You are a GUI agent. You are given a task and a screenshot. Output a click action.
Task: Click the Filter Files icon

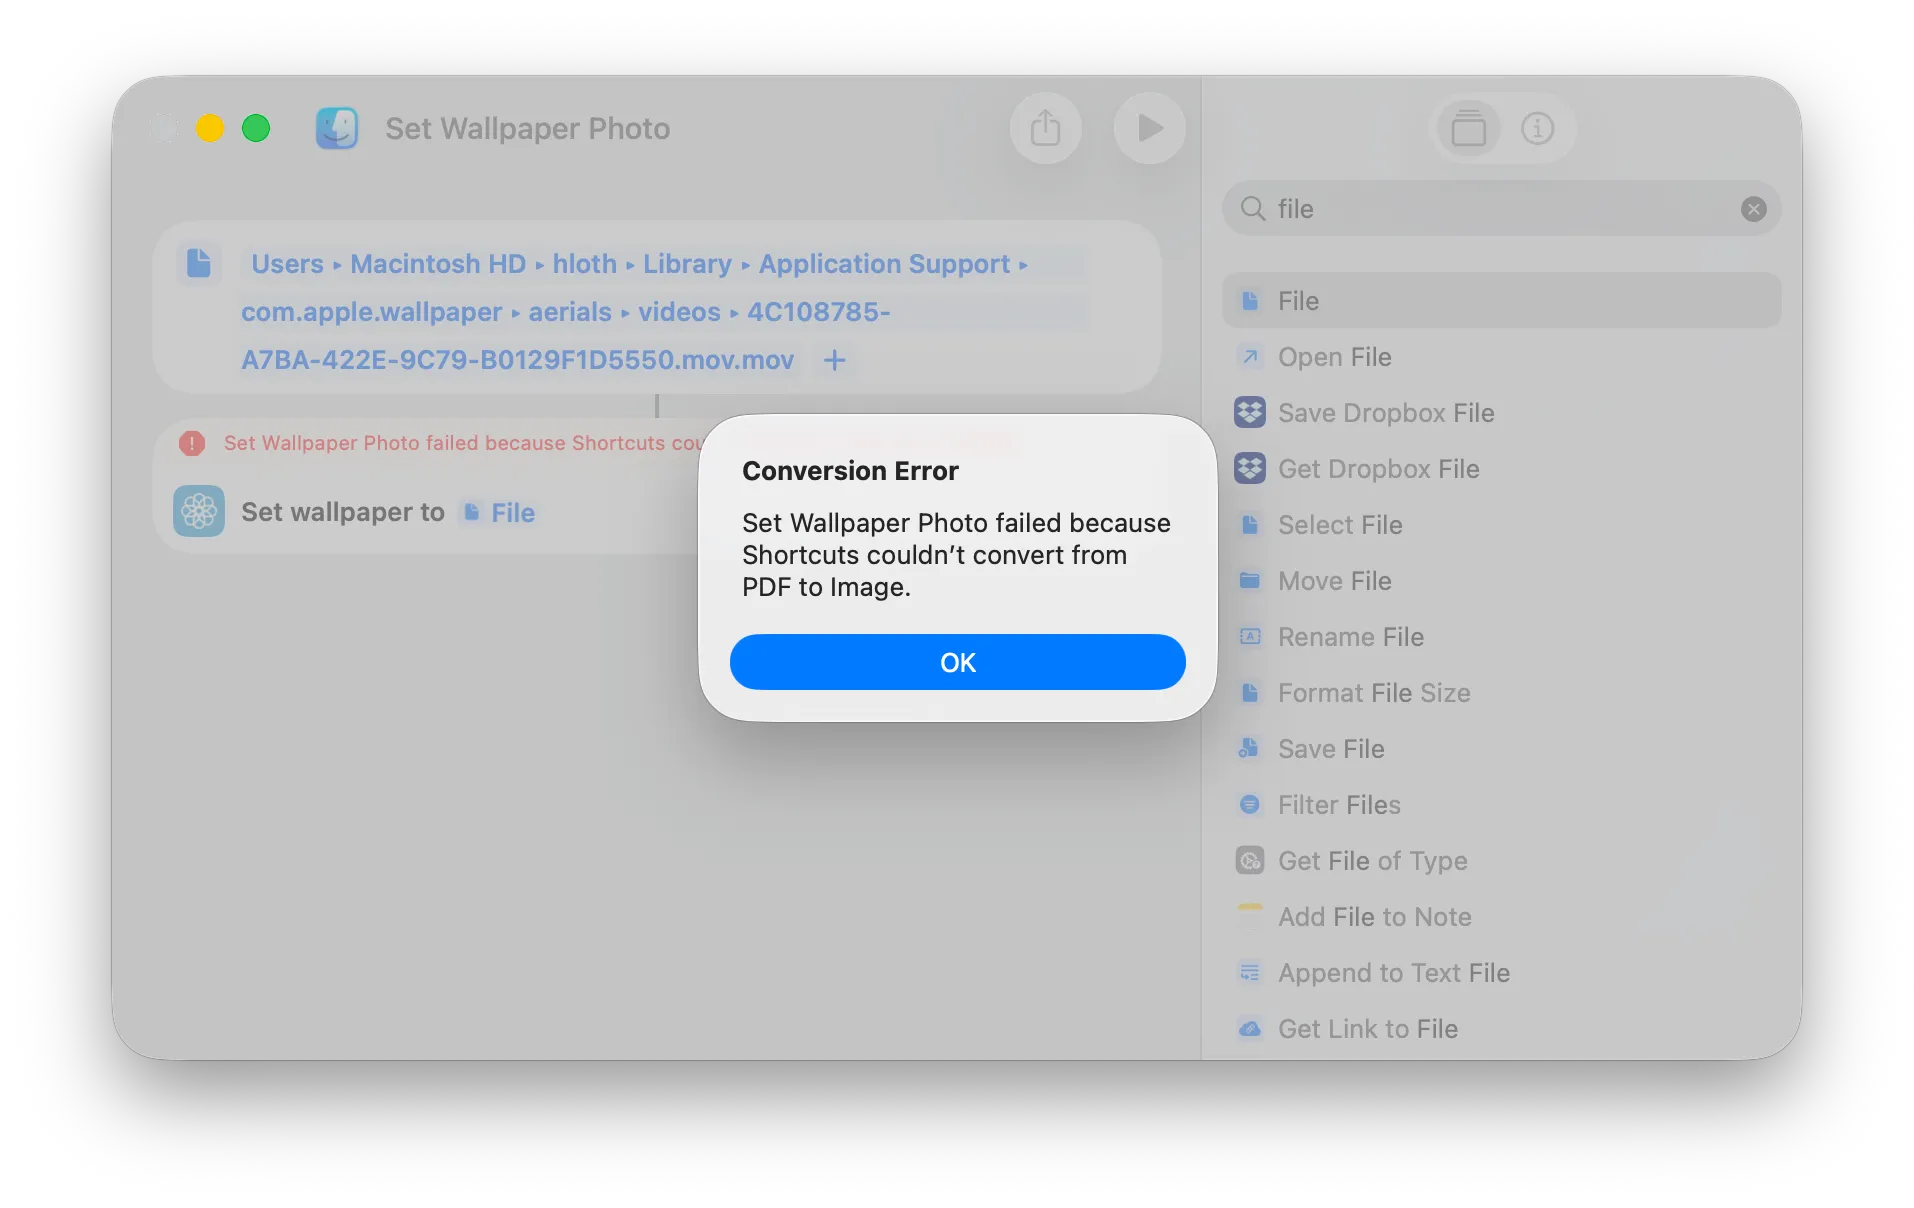pyautogui.click(x=1249, y=805)
